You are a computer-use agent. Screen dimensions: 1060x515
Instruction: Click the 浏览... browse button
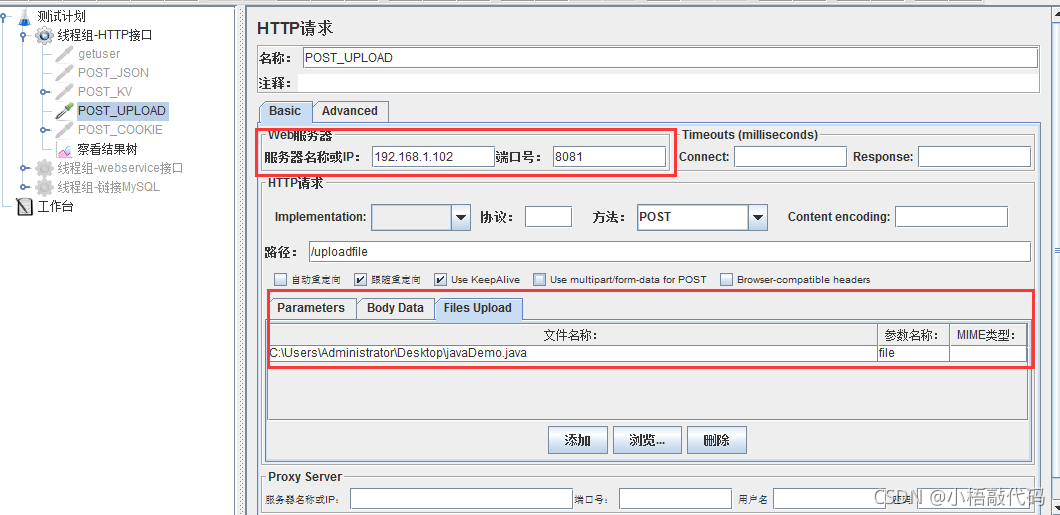(647, 440)
